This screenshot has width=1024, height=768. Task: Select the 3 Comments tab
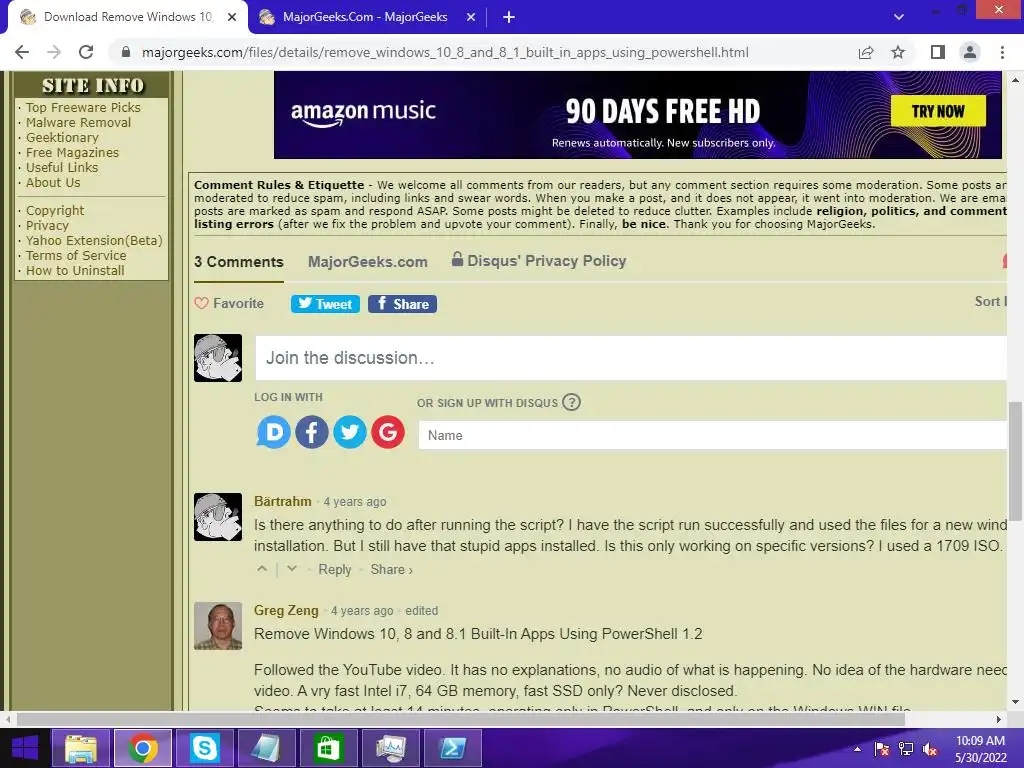238,262
